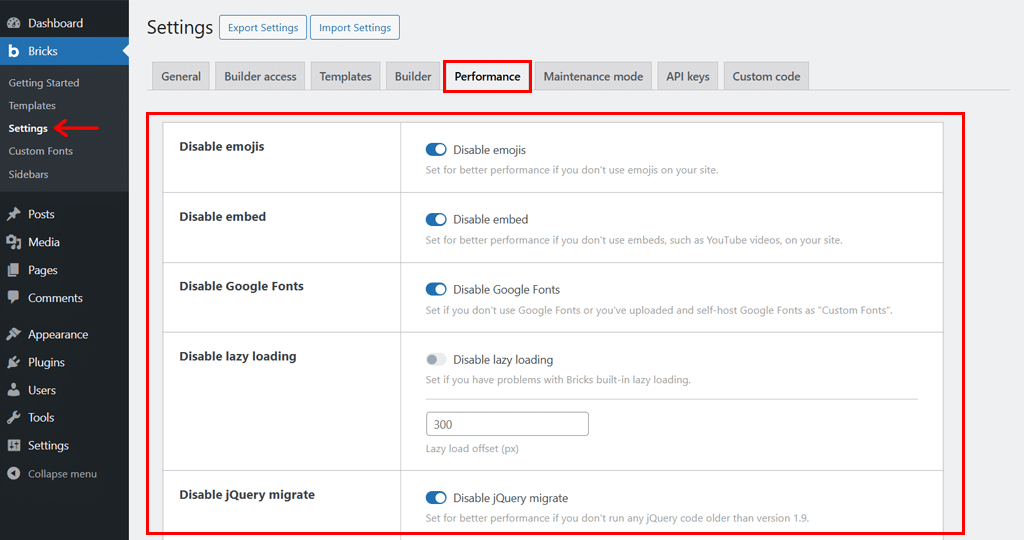This screenshot has height=540, width=1024.
Task: Open Sidebars in the Bricks submenu
Action: pyautogui.click(x=28, y=174)
